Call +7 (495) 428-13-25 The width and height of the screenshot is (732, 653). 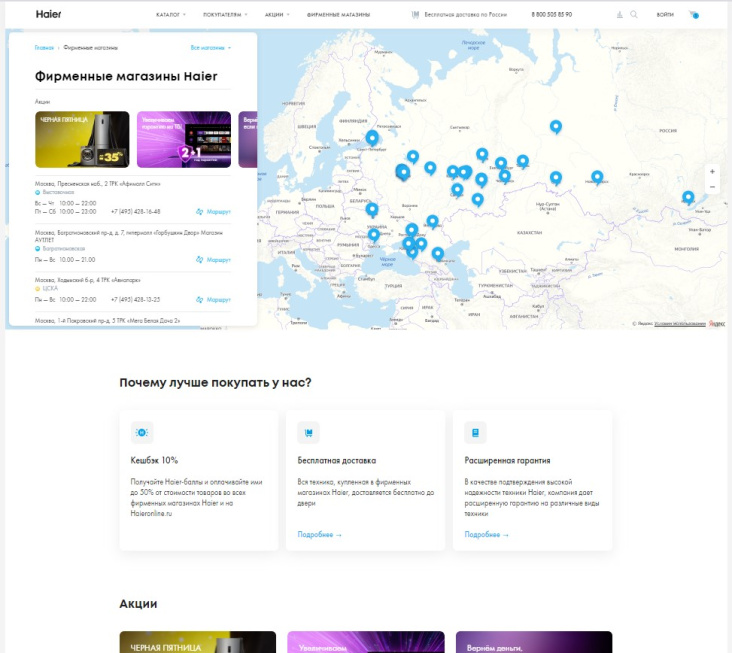135,300
